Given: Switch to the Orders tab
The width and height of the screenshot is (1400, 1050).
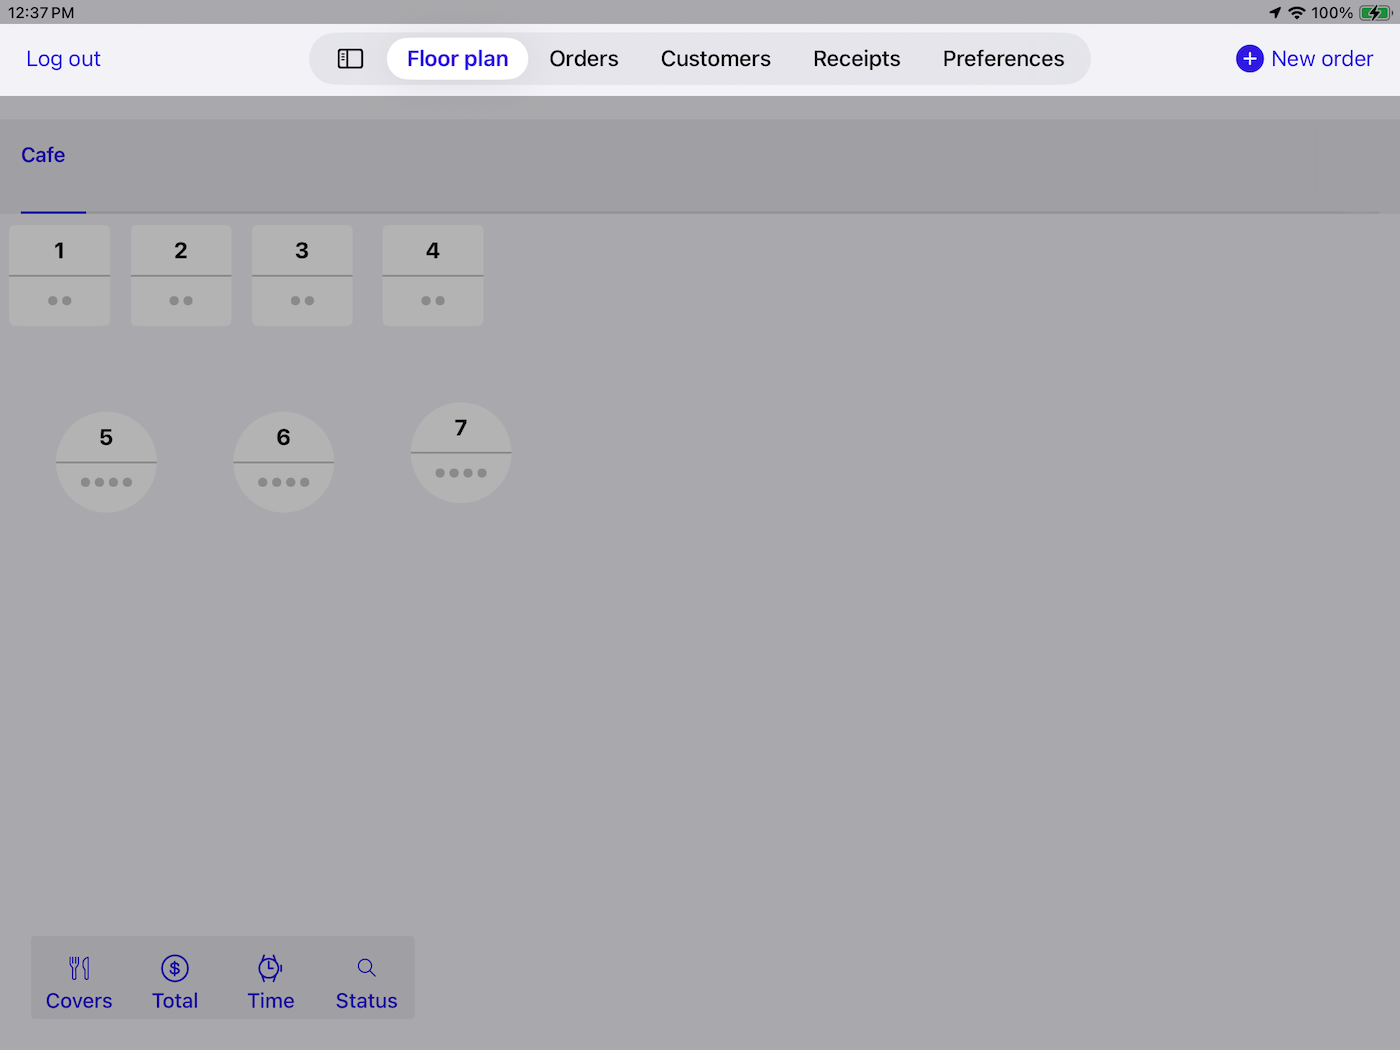Looking at the screenshot, I should coord(584,59).
